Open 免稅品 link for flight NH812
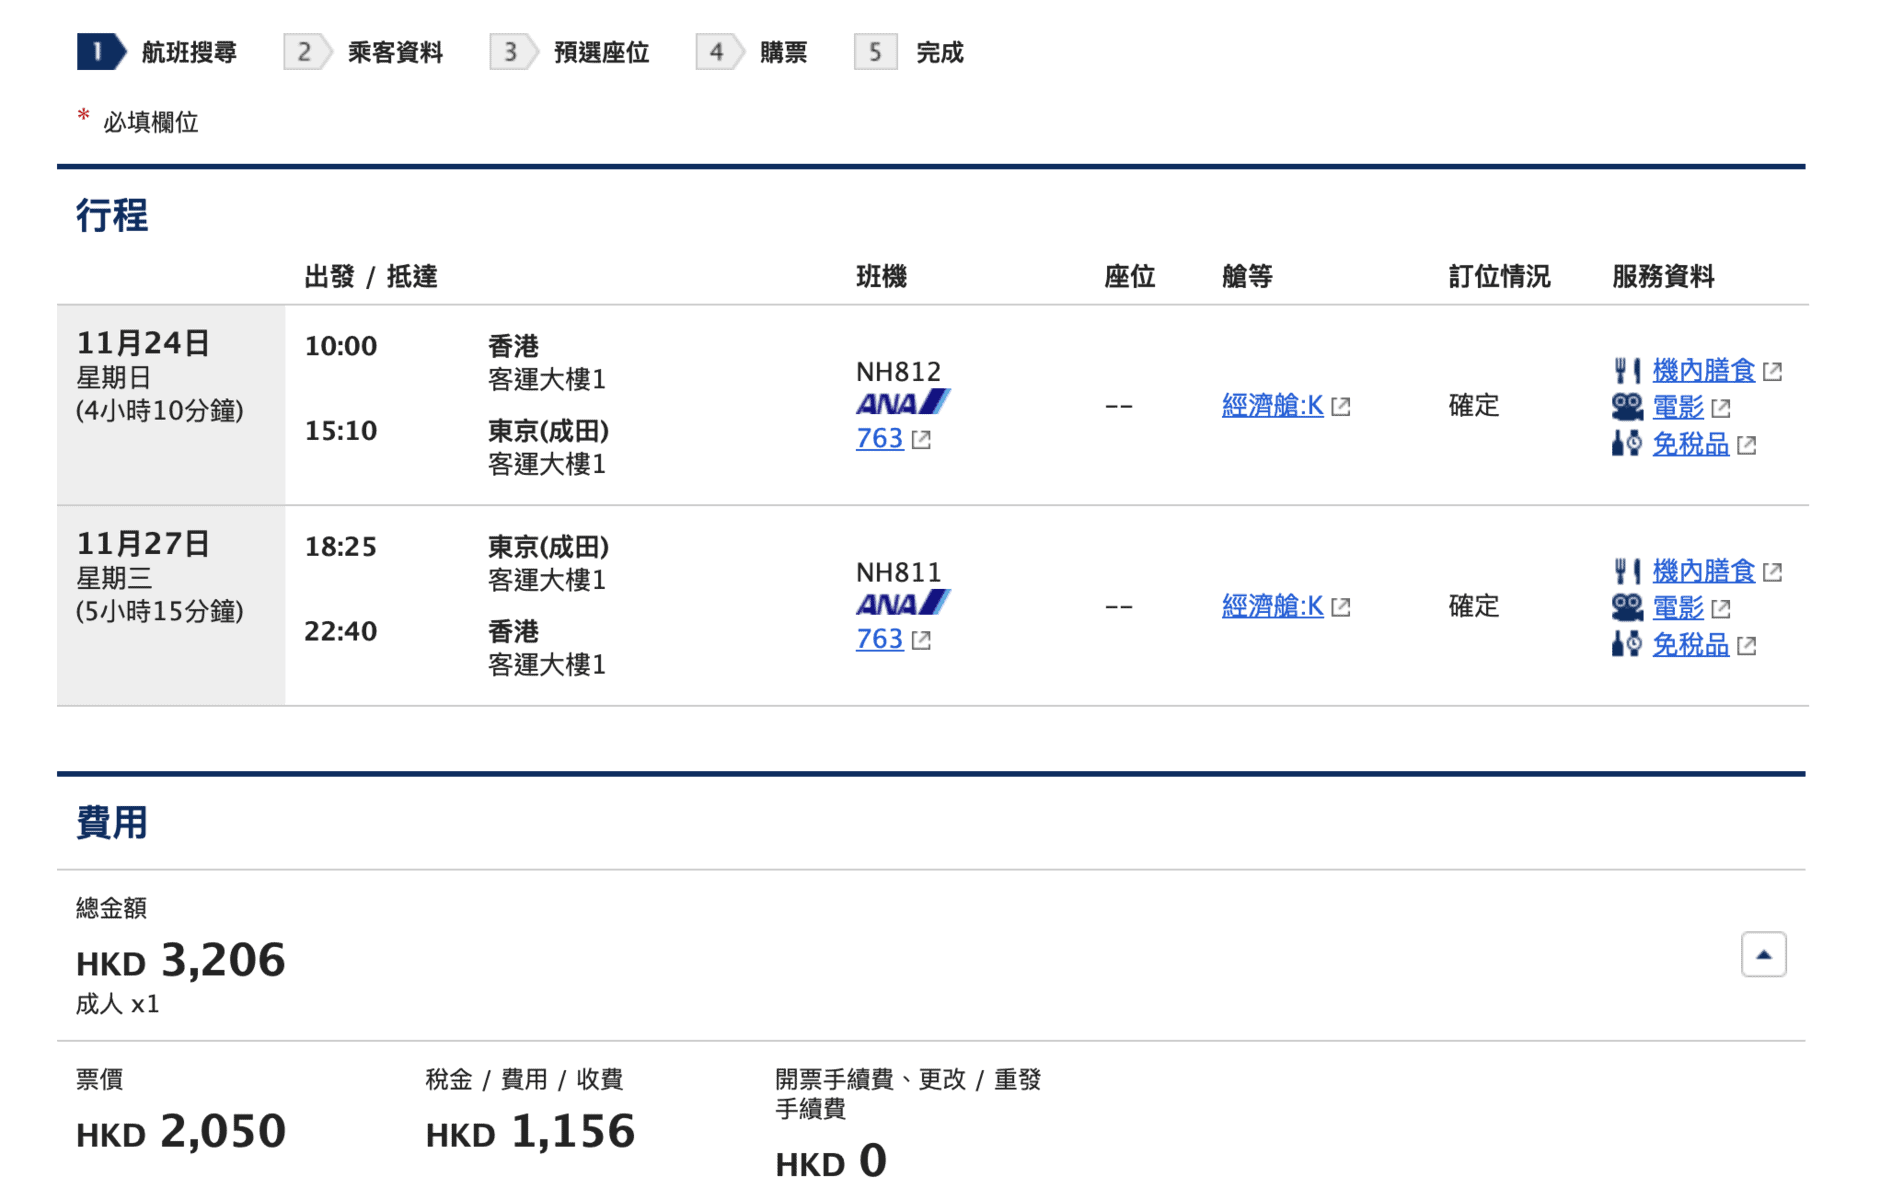Viewport: 1892px width, 1200px height. coord(1690,444)
